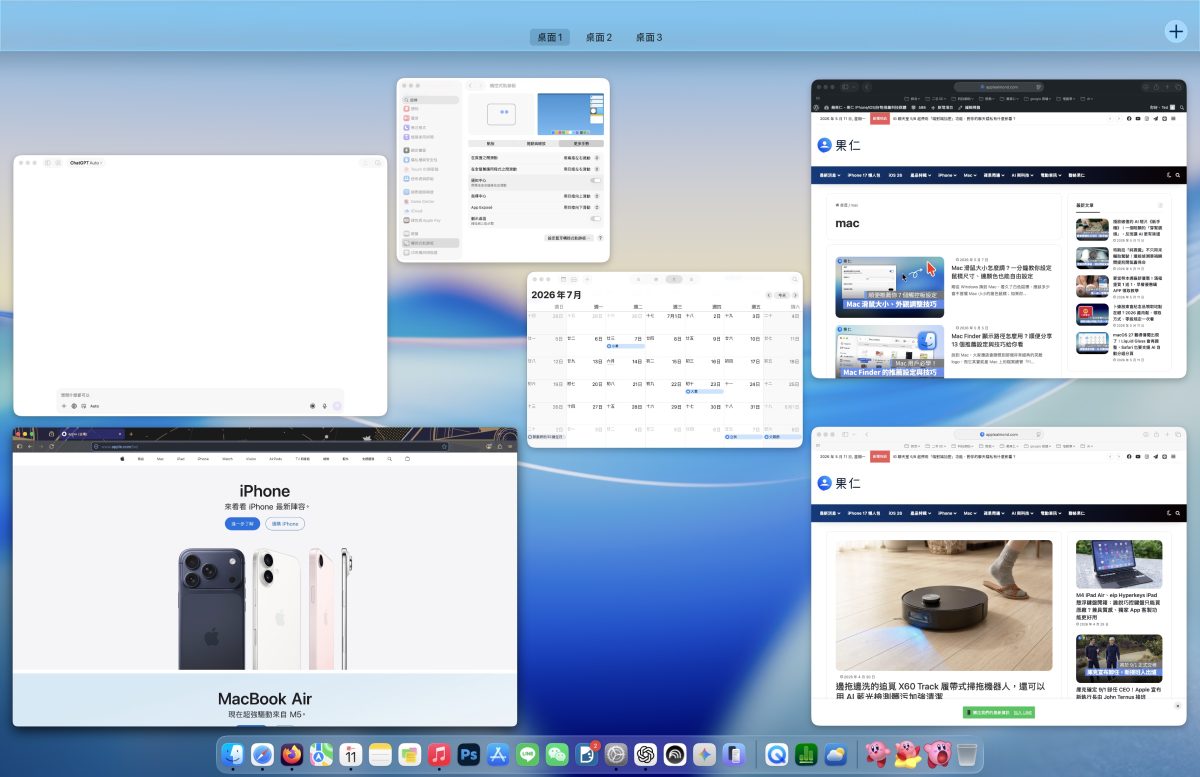This screenshot has height=777, width=1200.
Task: Go to previous month arrow in Calendar
Action: 769,295
